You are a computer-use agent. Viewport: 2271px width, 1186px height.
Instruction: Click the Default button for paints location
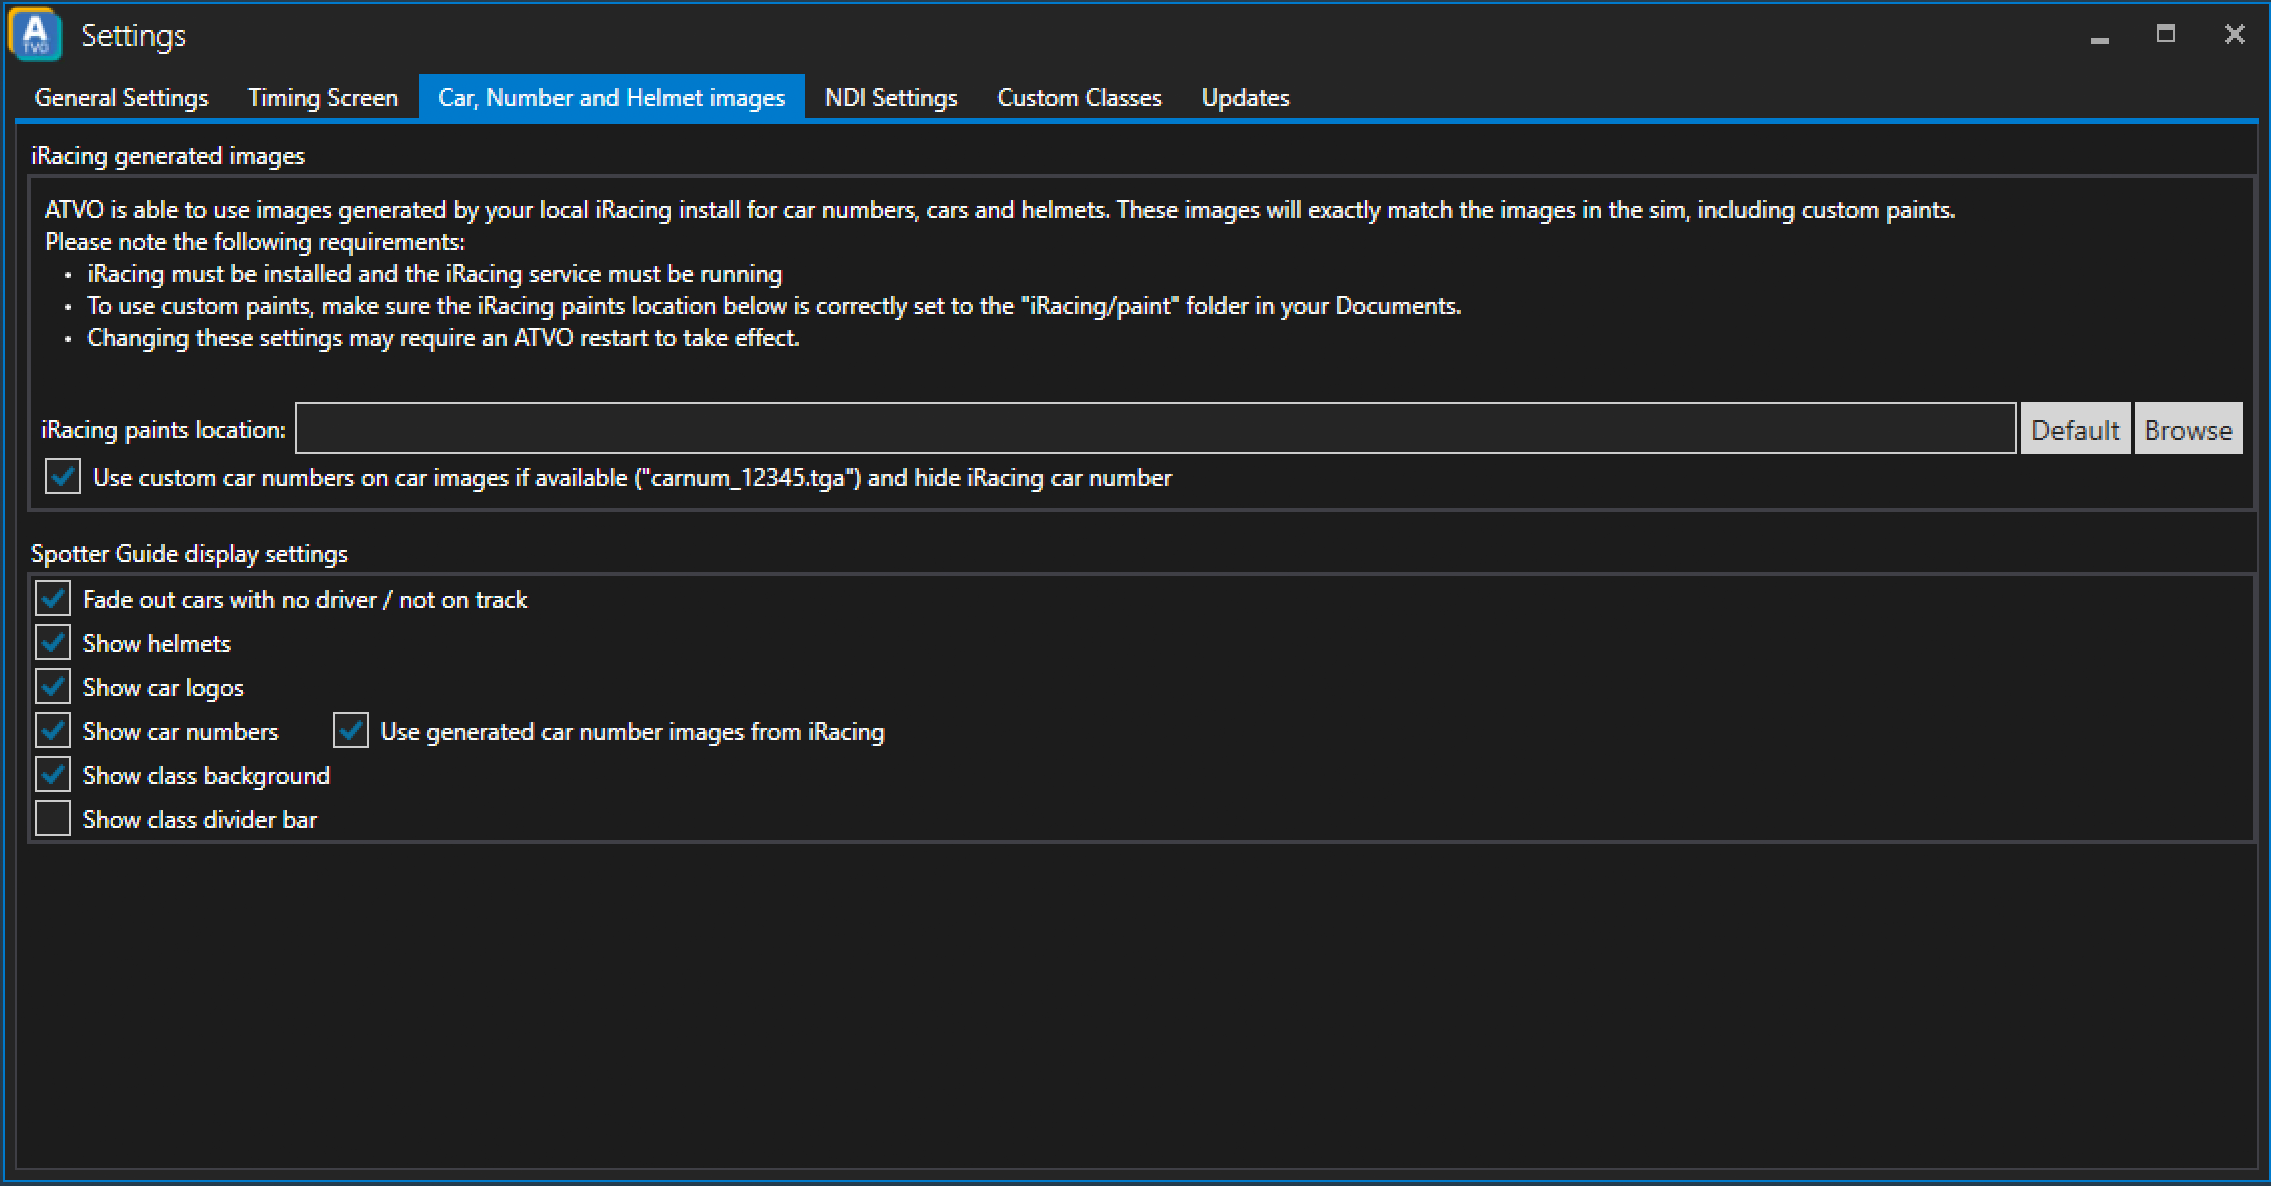click(x=2075, y=429)
